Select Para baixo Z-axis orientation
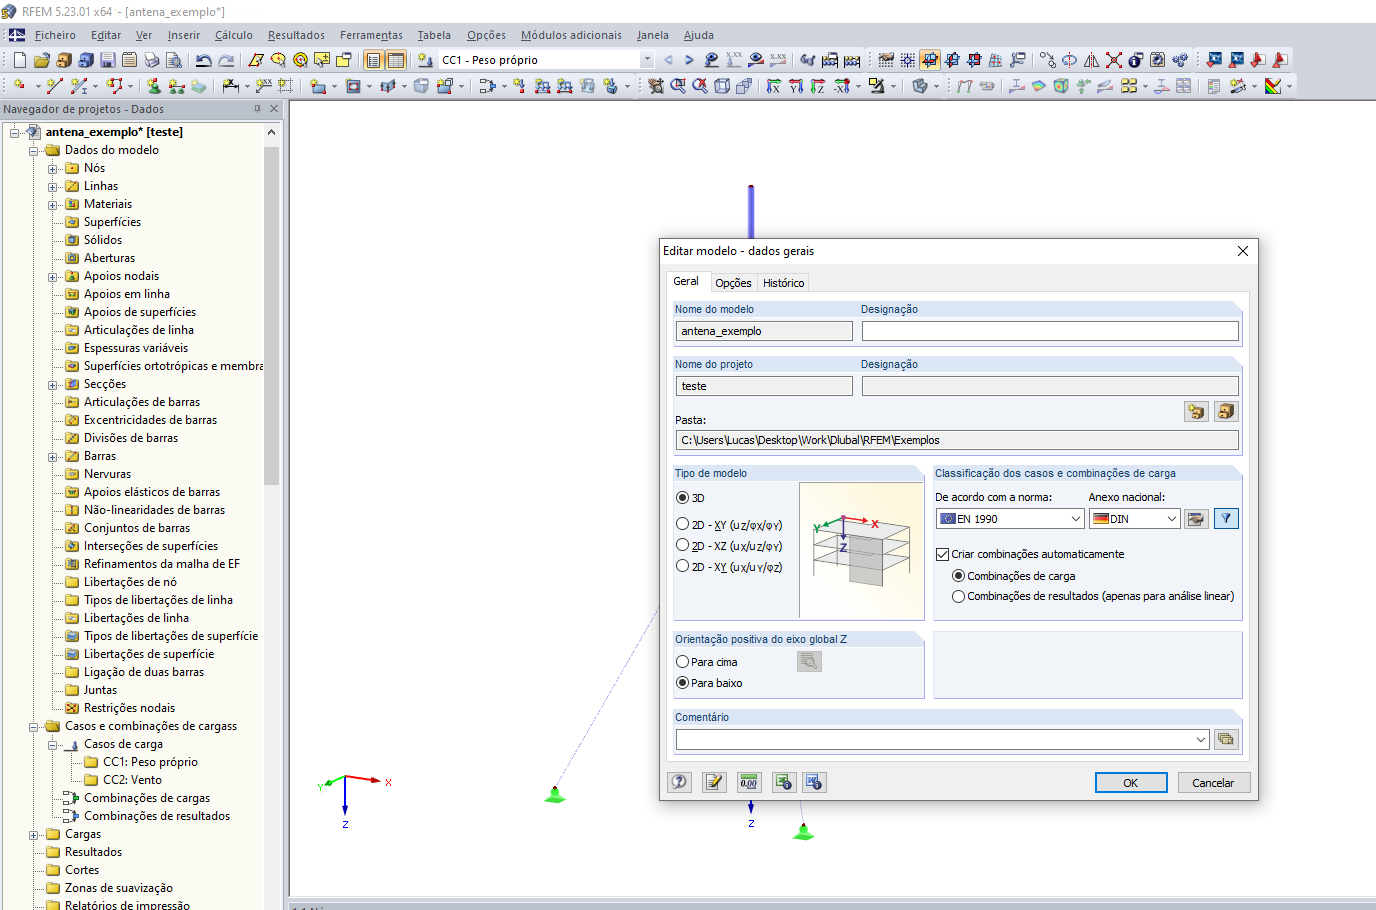This screenshot has height=910, width=1376. (683, 683)
